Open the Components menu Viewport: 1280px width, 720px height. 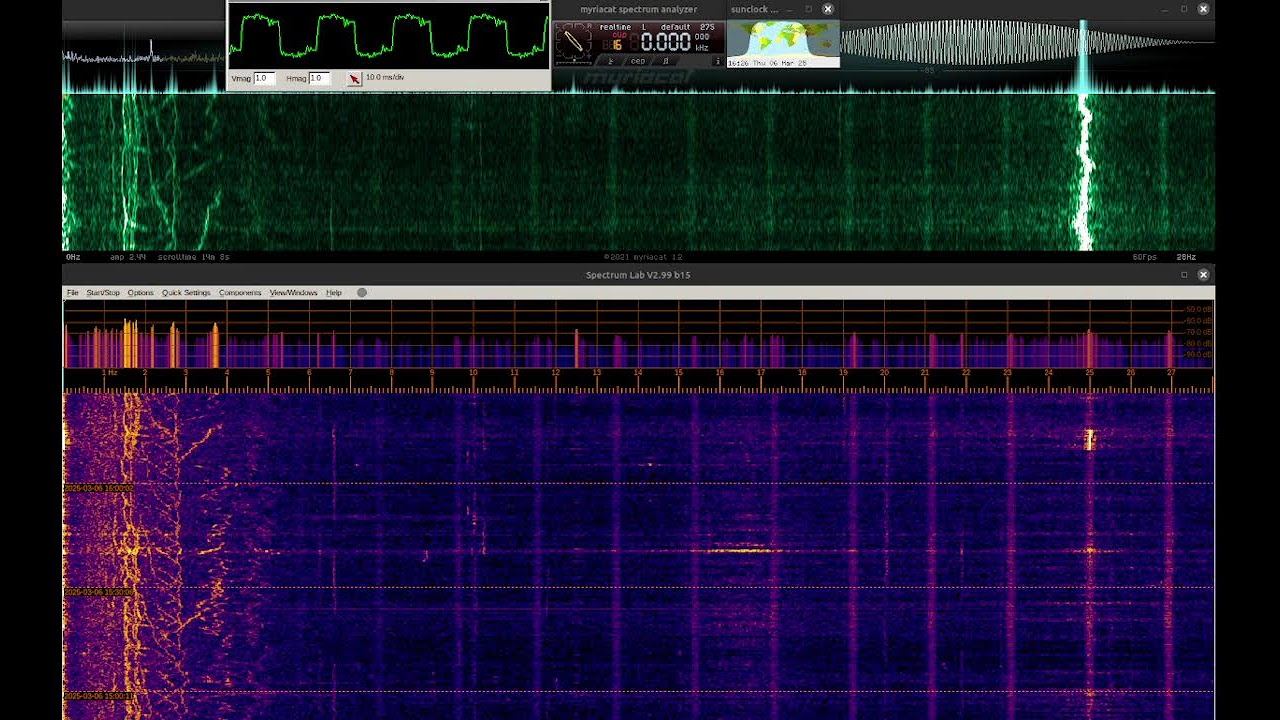click(240, 293)
